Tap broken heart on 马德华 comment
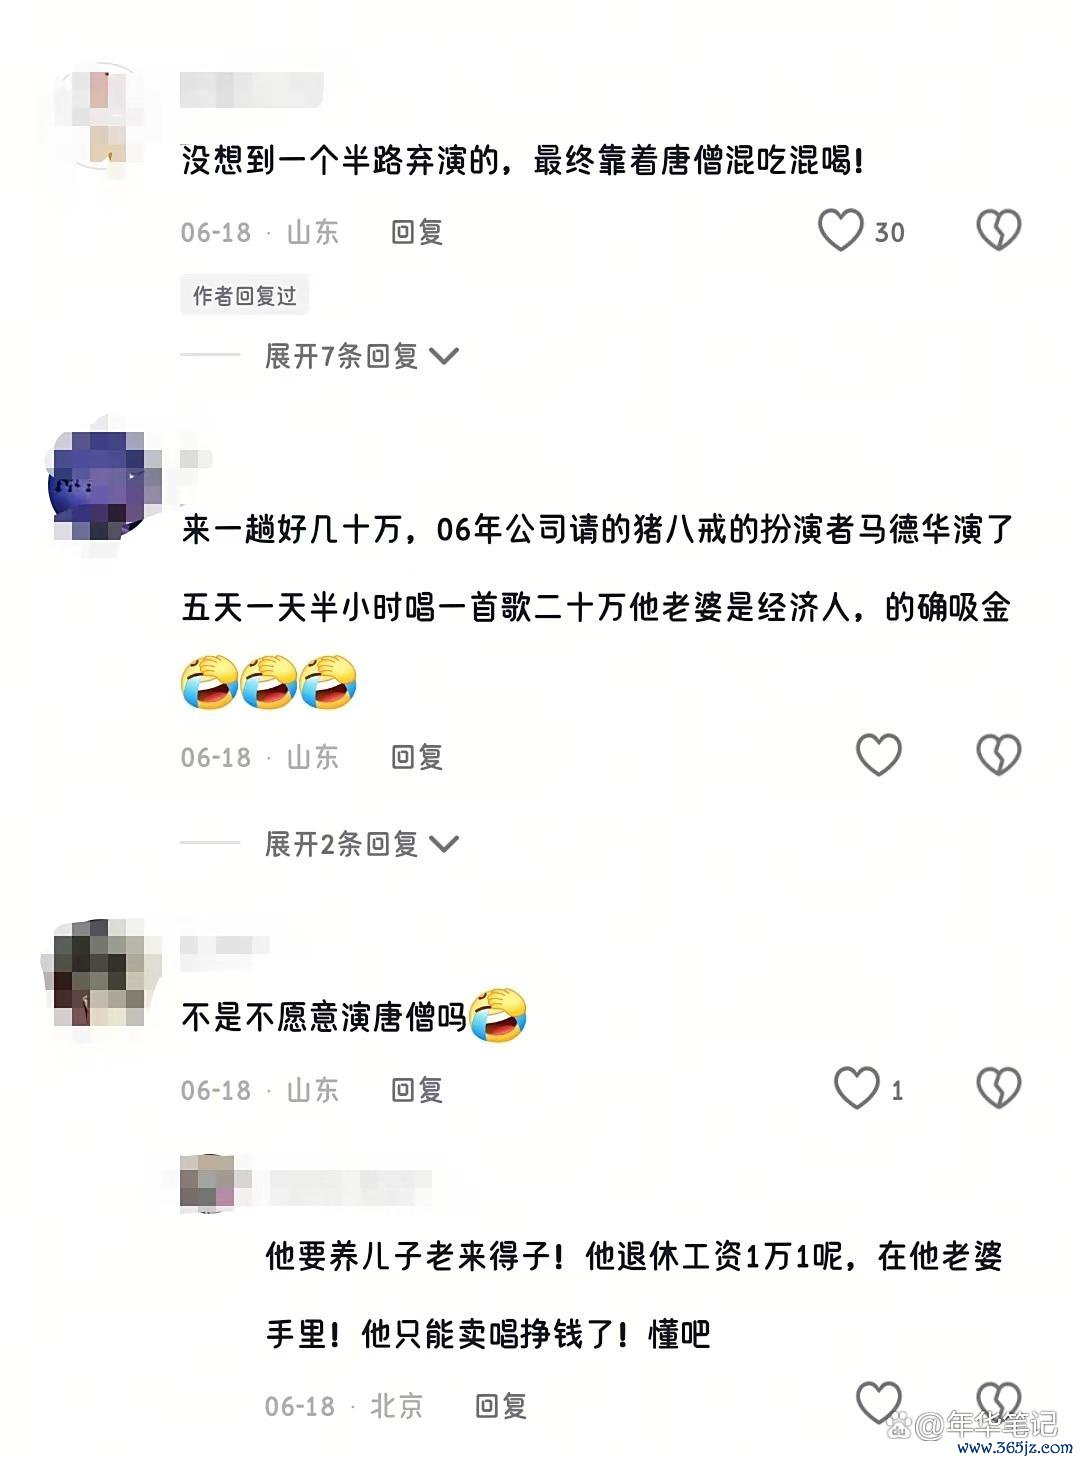The width and height of the screenshot is (1080, 1463). 998,755
